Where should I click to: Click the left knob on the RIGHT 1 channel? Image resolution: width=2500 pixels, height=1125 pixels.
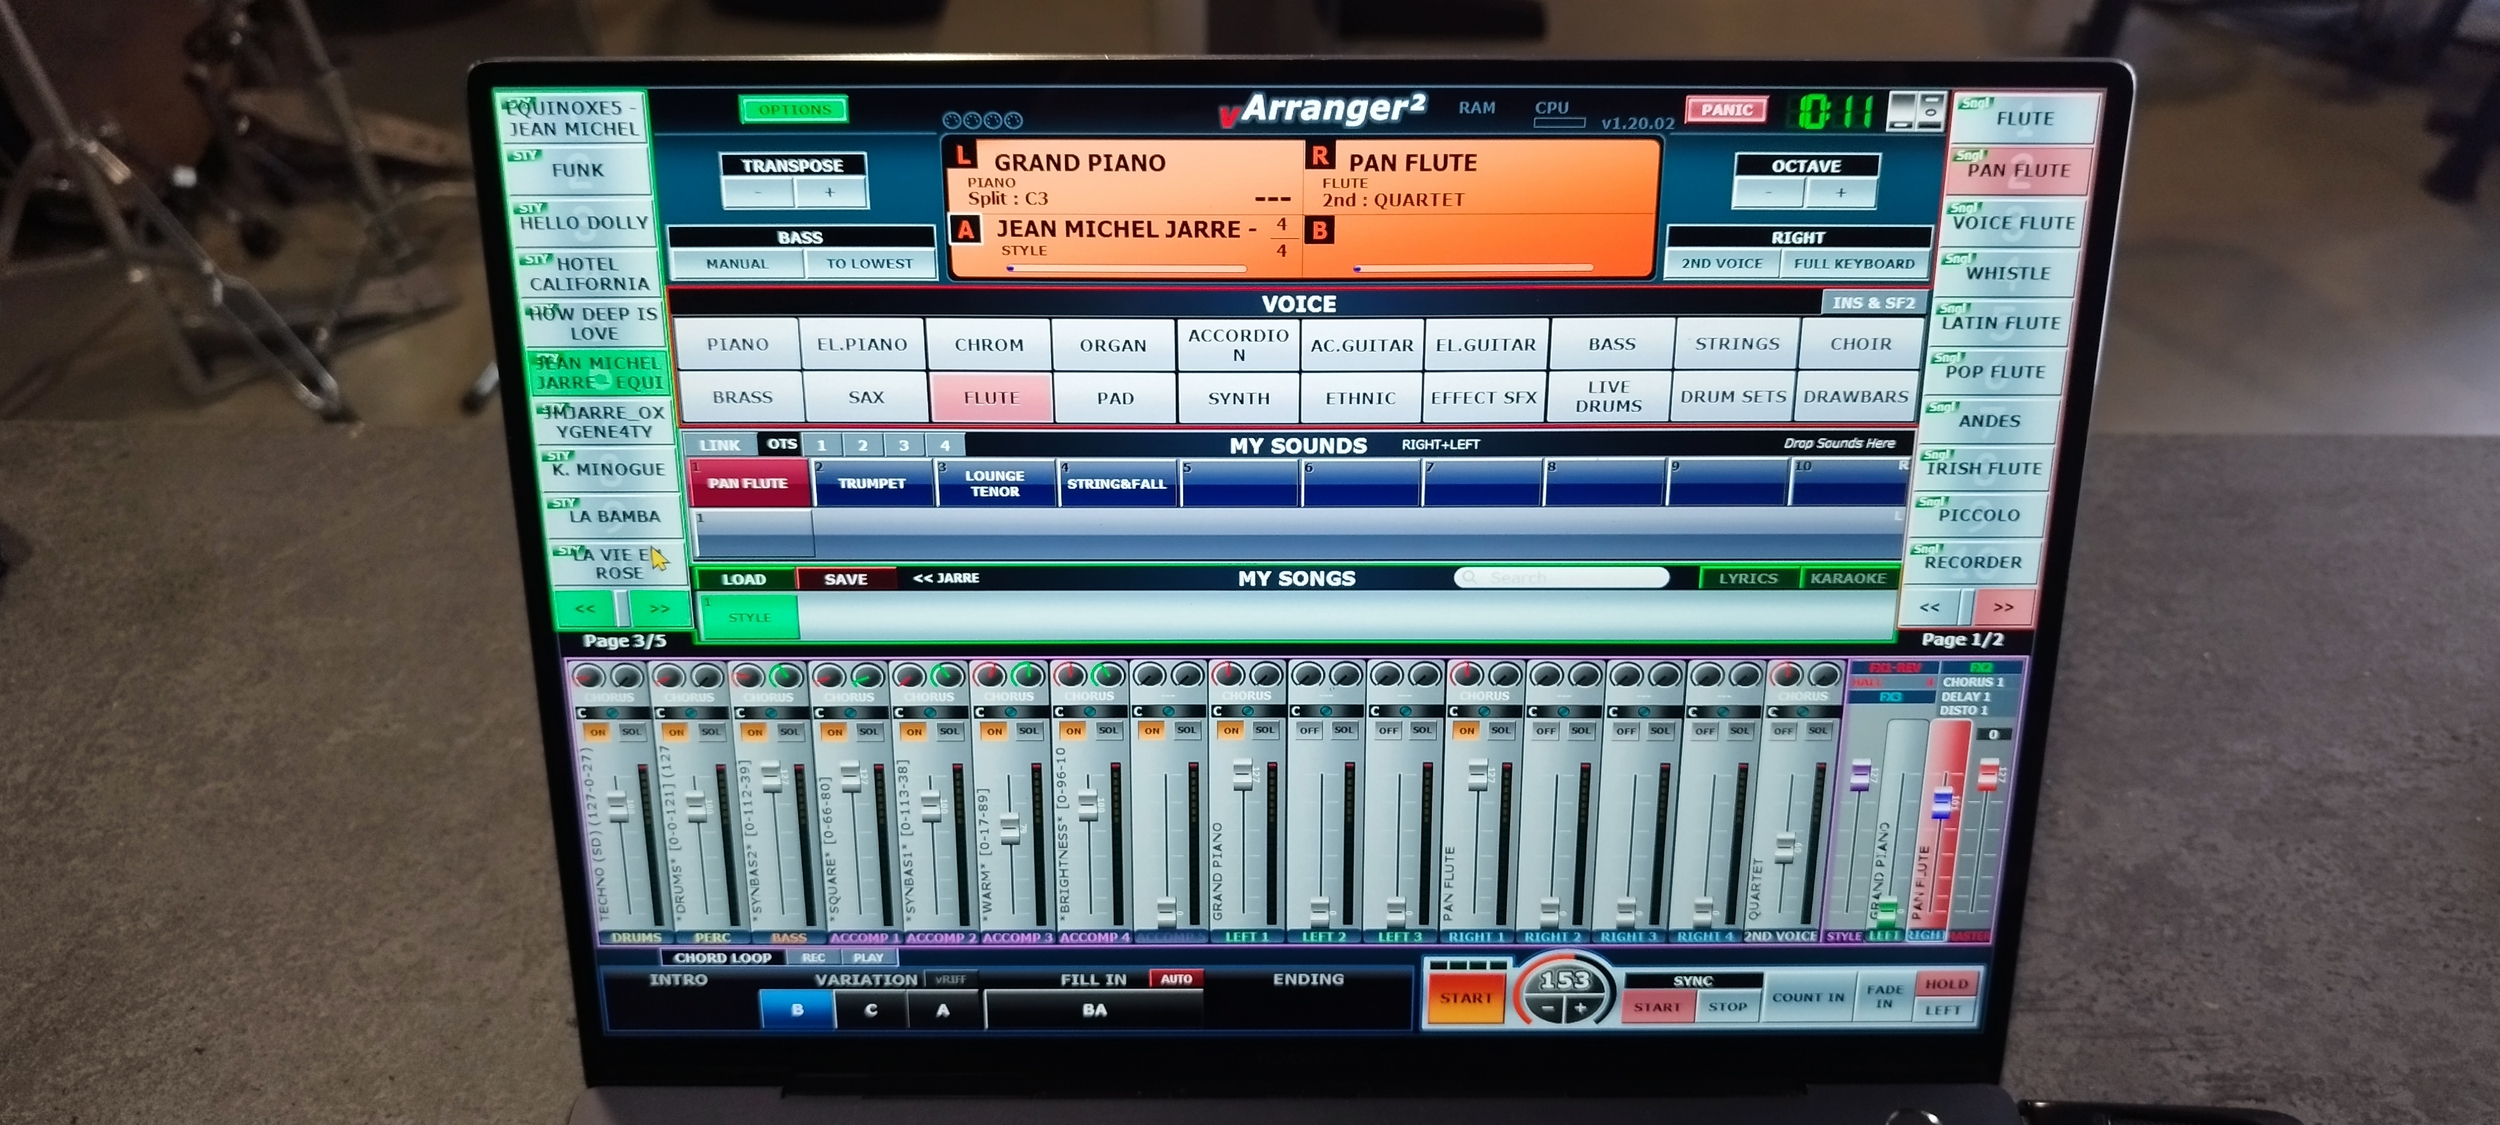1467,675
